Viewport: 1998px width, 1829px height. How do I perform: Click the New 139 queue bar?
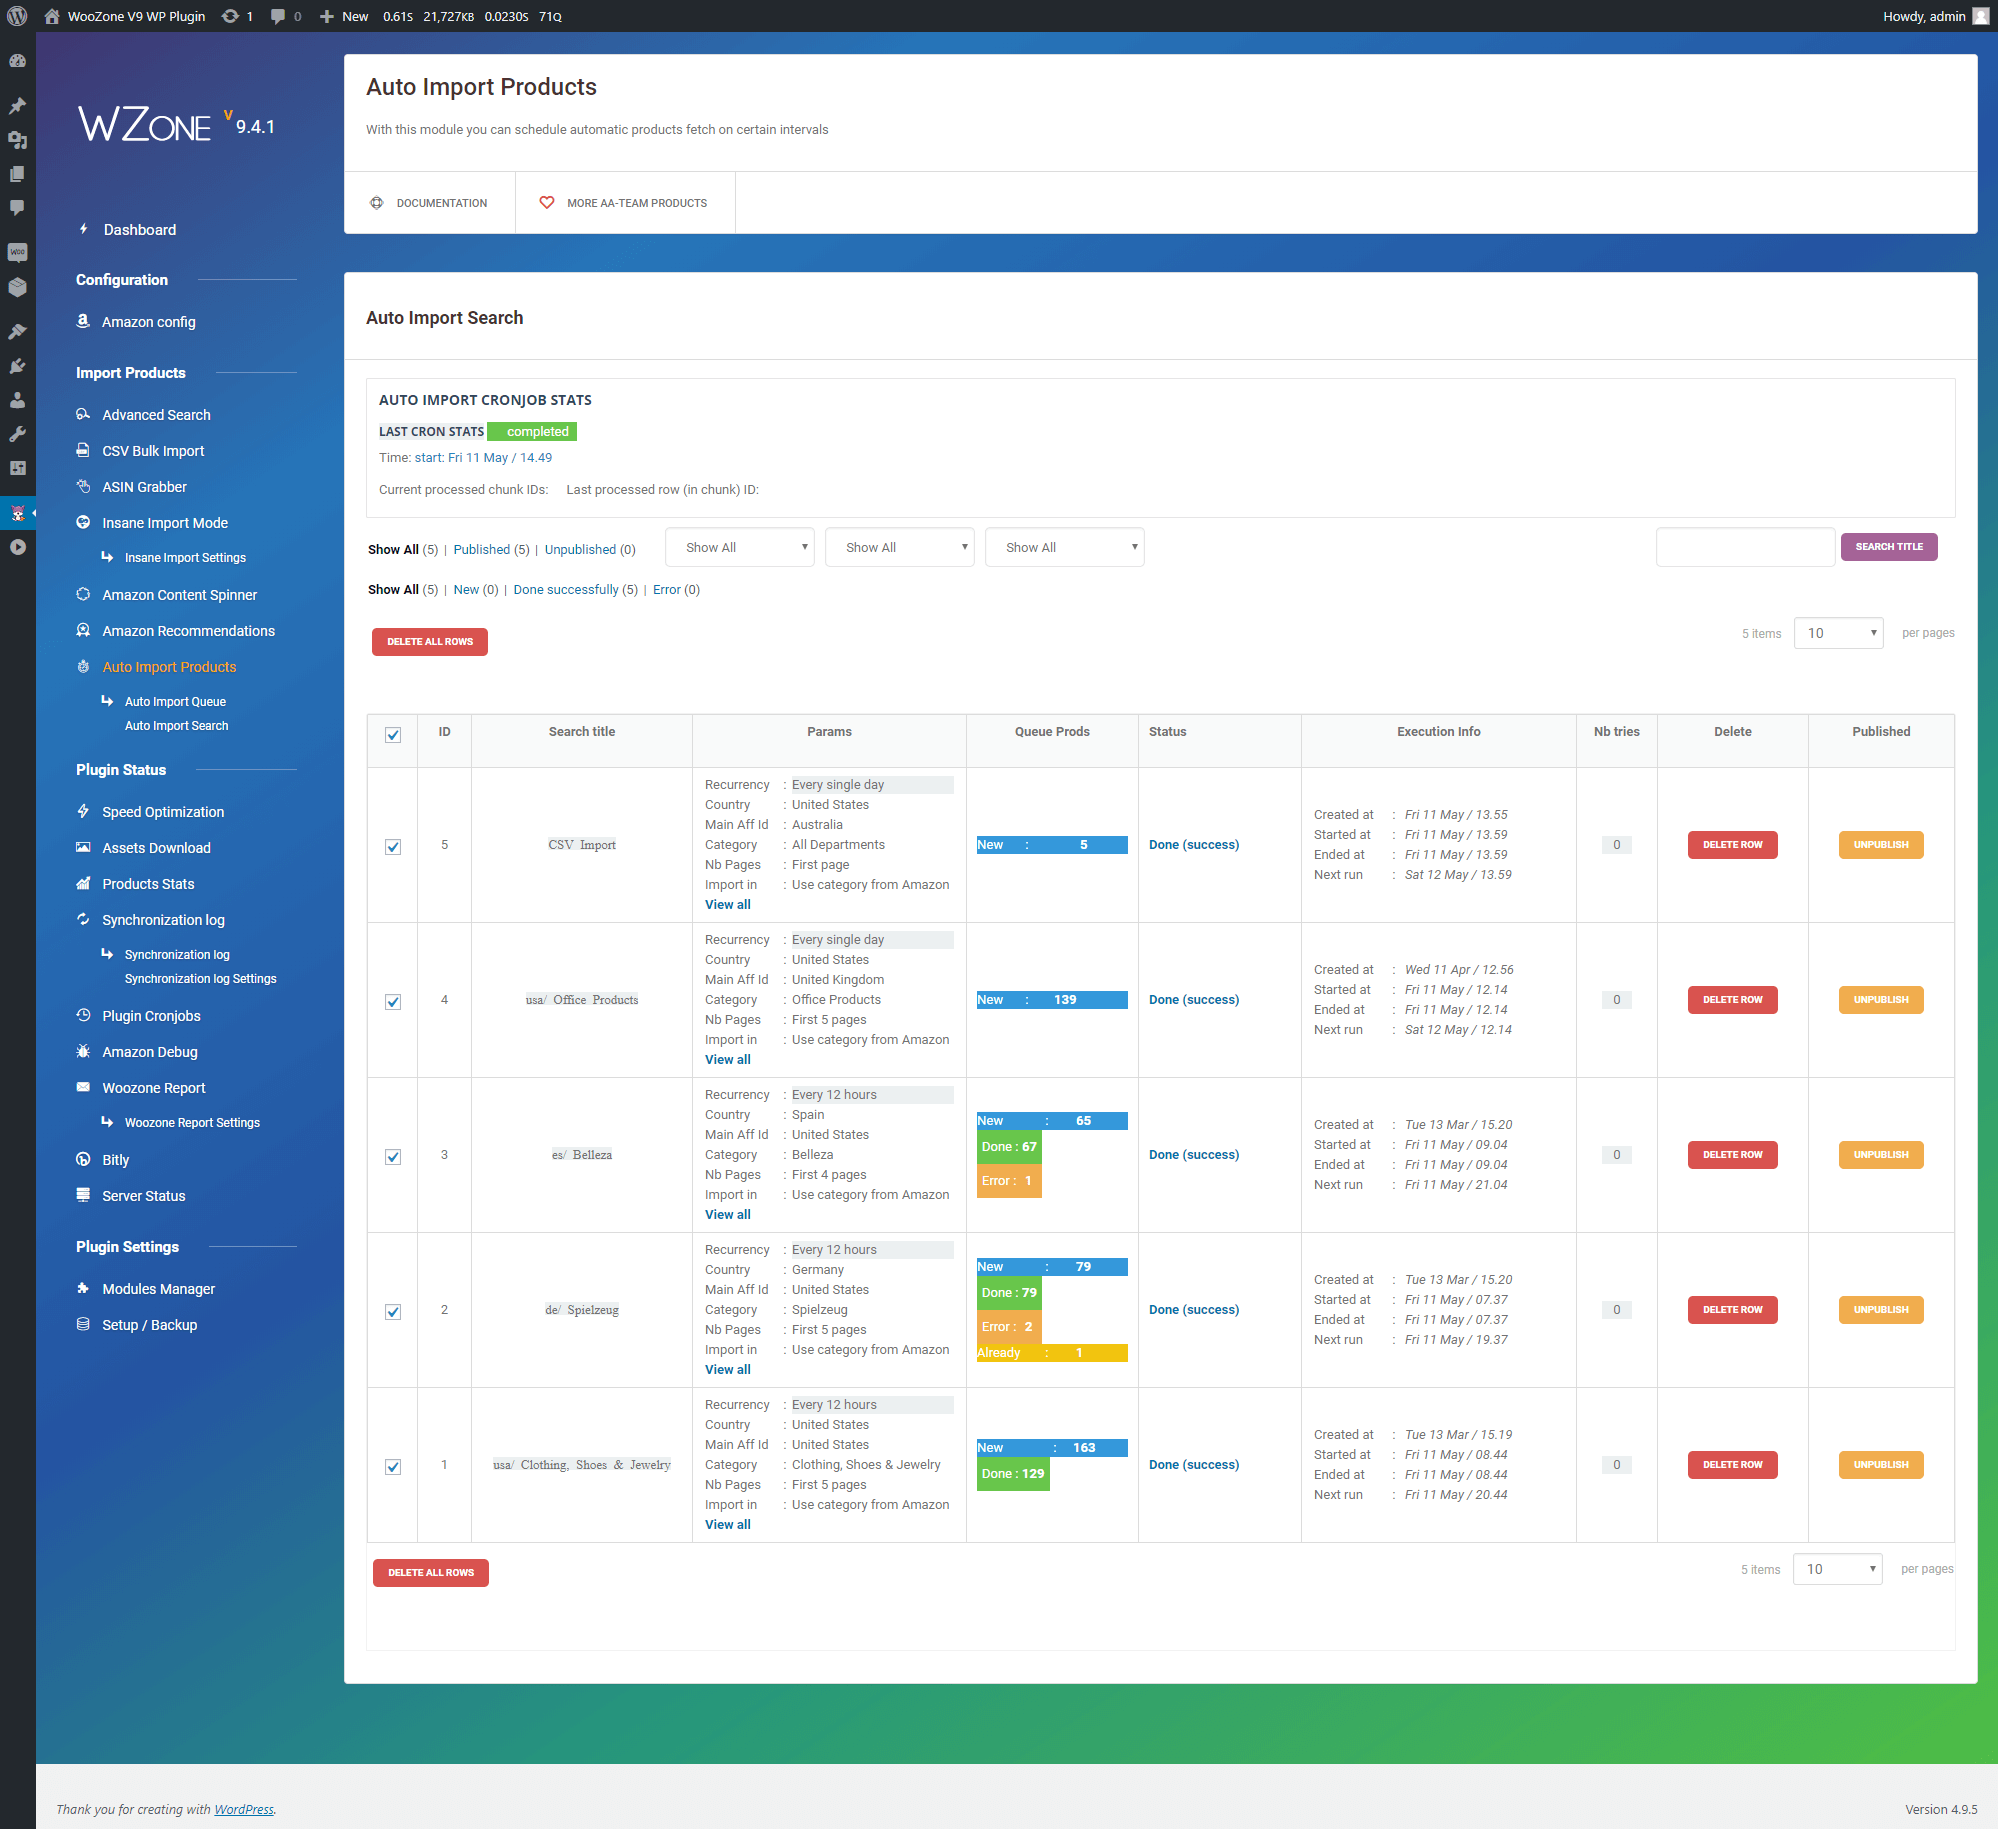pyautogui.click(x=1052, y=1000)
